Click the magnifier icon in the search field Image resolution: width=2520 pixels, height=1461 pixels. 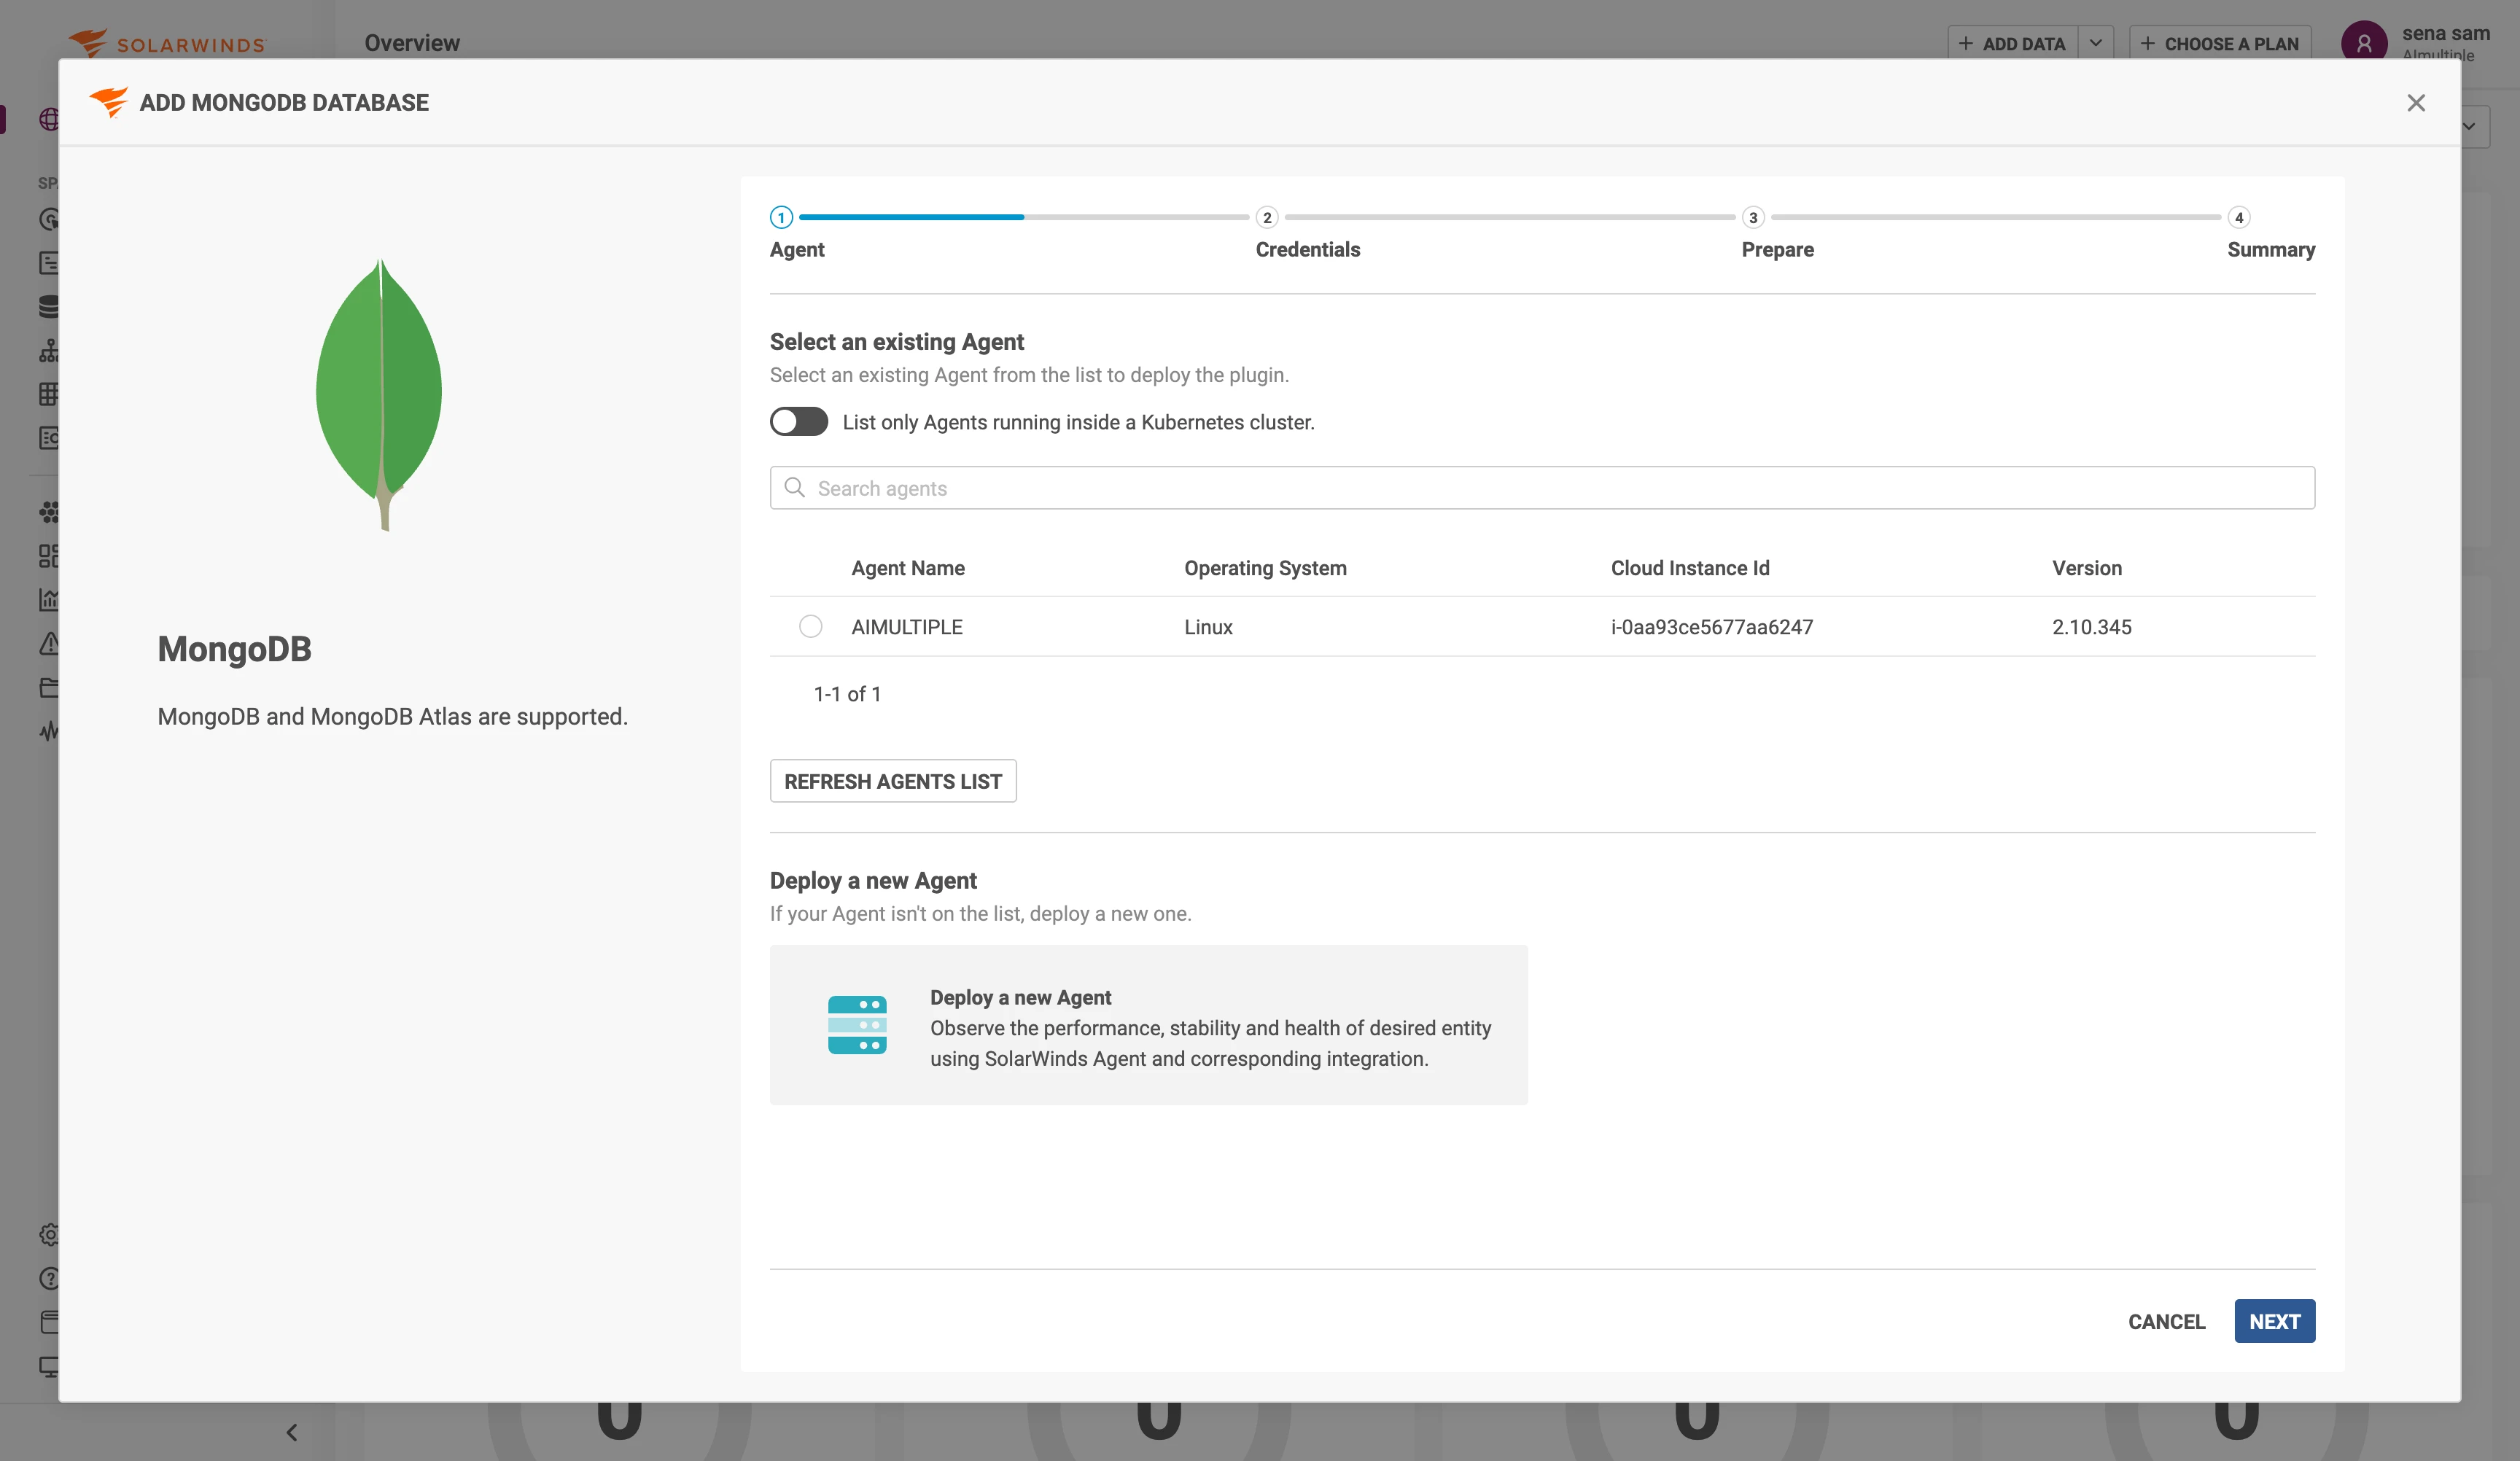pos(795,487)
